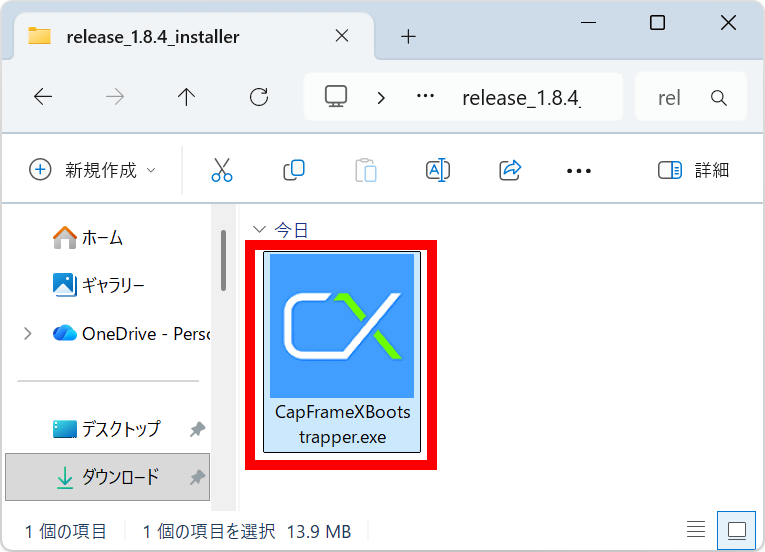
Task: Click the Rename icon in toolbar
Action: click(438, 170)
